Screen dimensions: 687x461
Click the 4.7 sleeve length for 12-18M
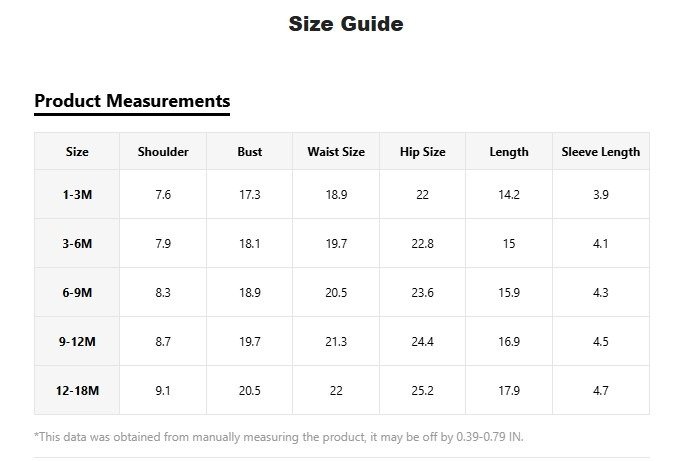600,391
